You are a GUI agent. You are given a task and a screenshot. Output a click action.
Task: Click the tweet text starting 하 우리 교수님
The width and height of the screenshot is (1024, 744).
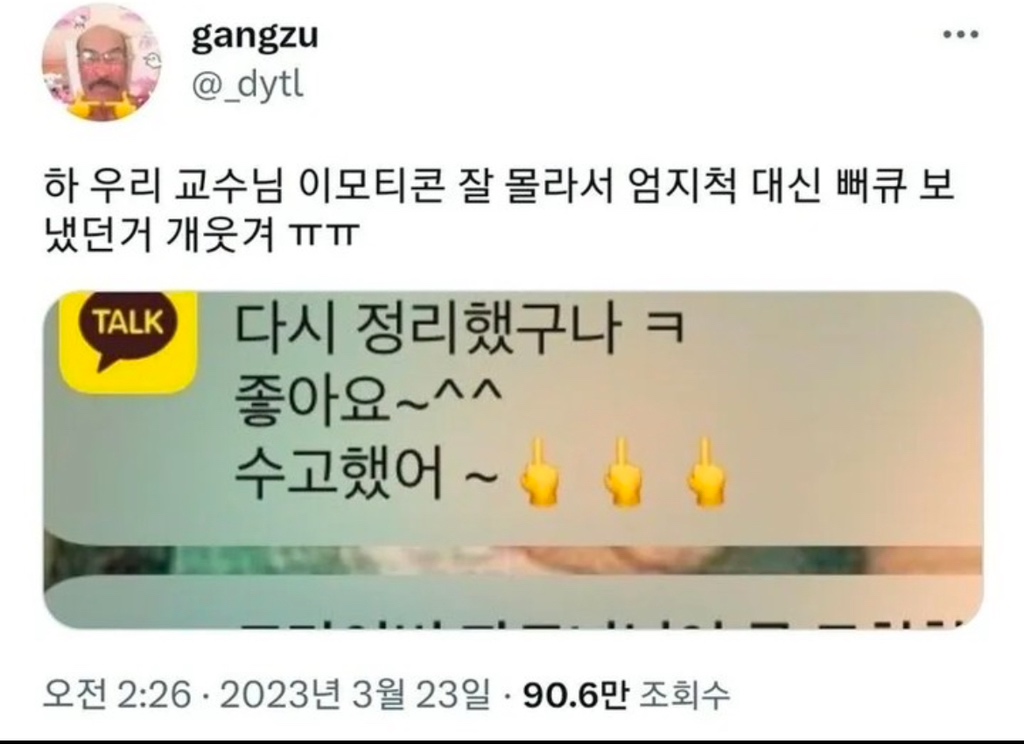(500, 186)
